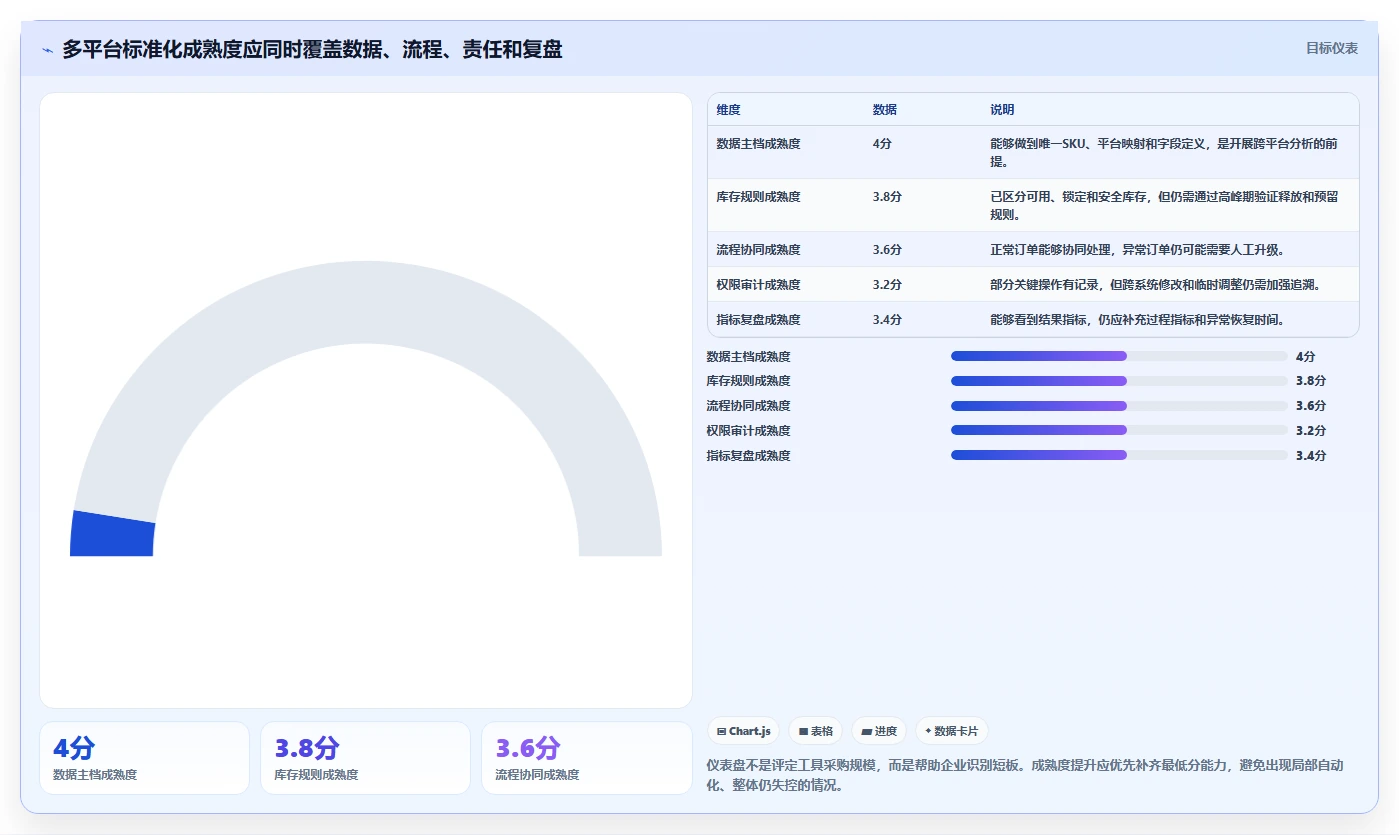
Task: Select 权限审计成熟度 in the table
Action: tap(758, 285)
